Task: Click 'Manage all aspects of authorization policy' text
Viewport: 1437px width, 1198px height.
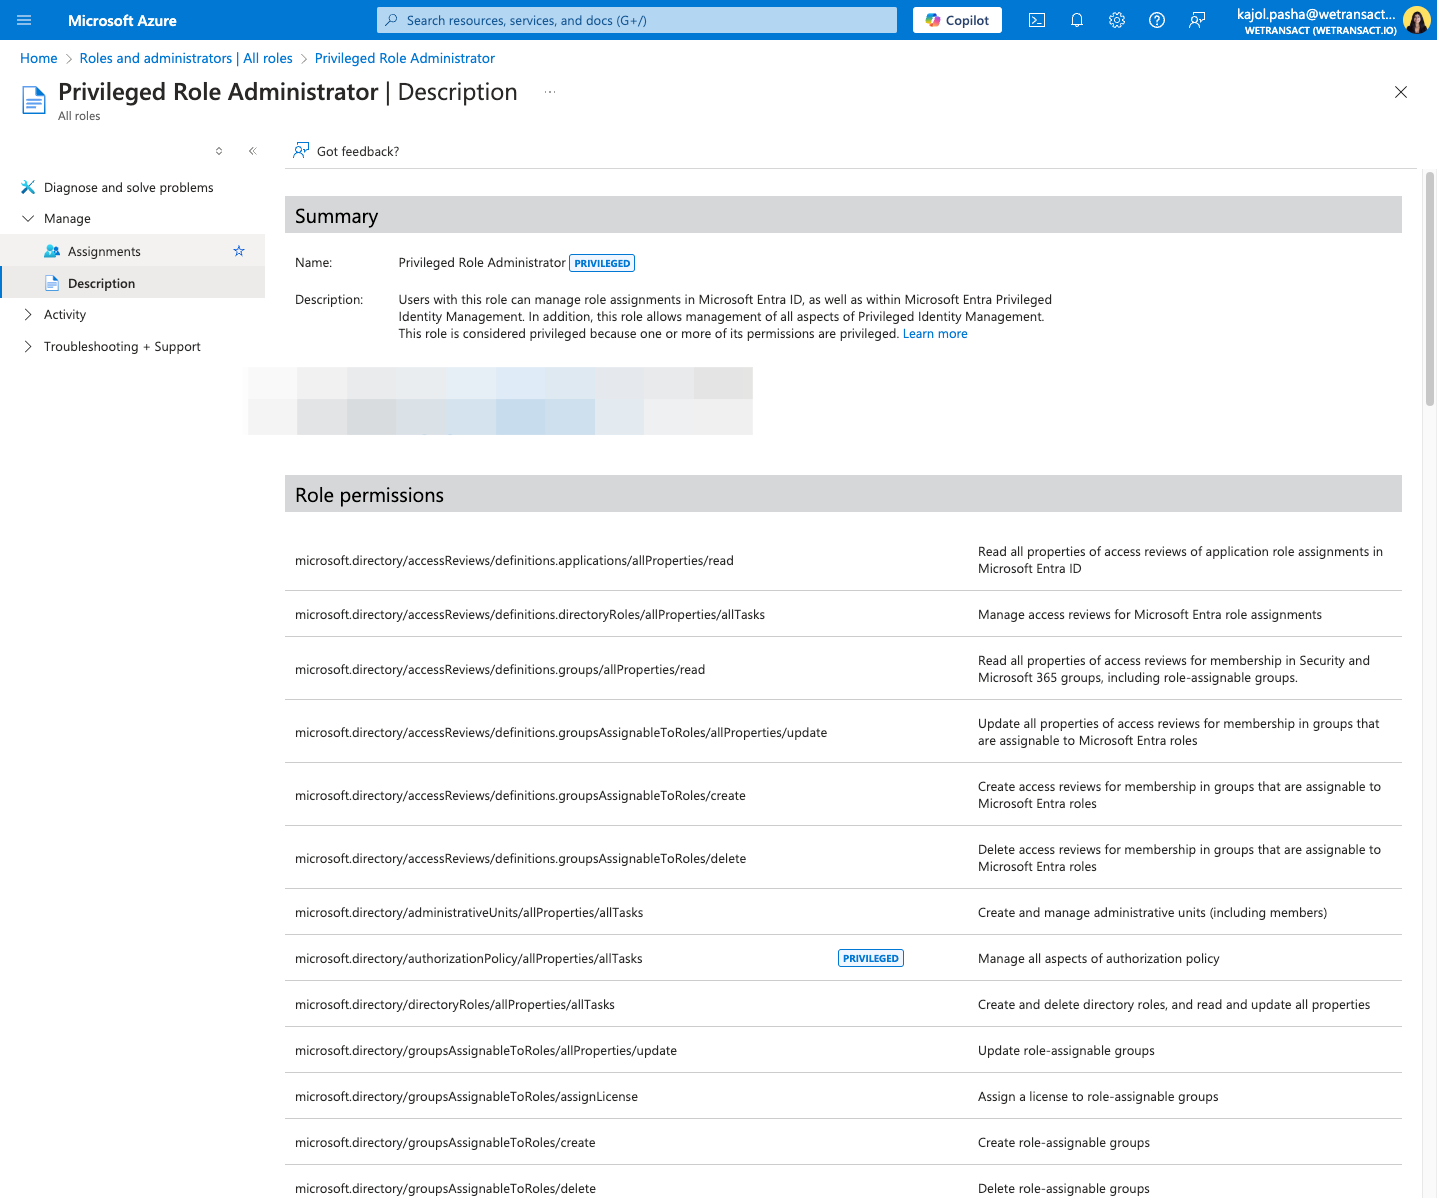Action: click(1099, 958)
